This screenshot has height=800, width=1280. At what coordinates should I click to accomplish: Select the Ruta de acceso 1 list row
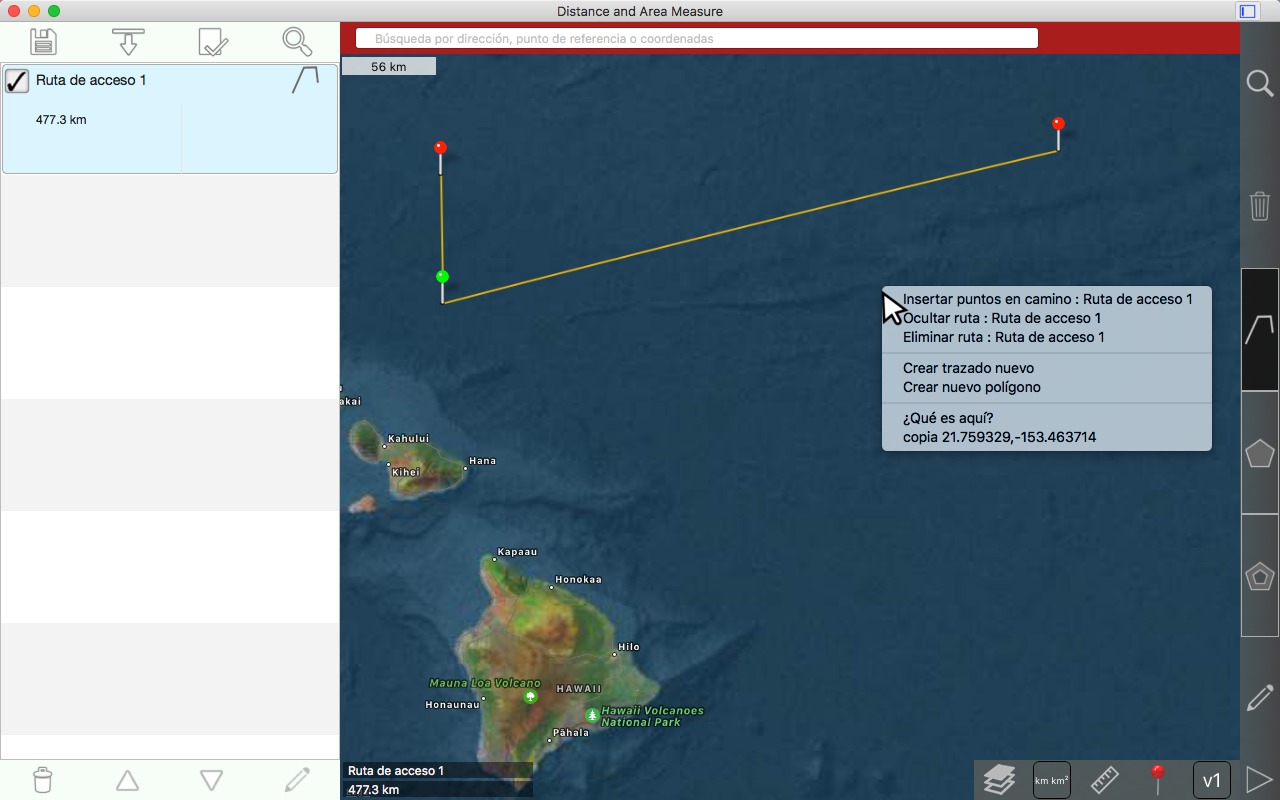[x=170, y=119]
